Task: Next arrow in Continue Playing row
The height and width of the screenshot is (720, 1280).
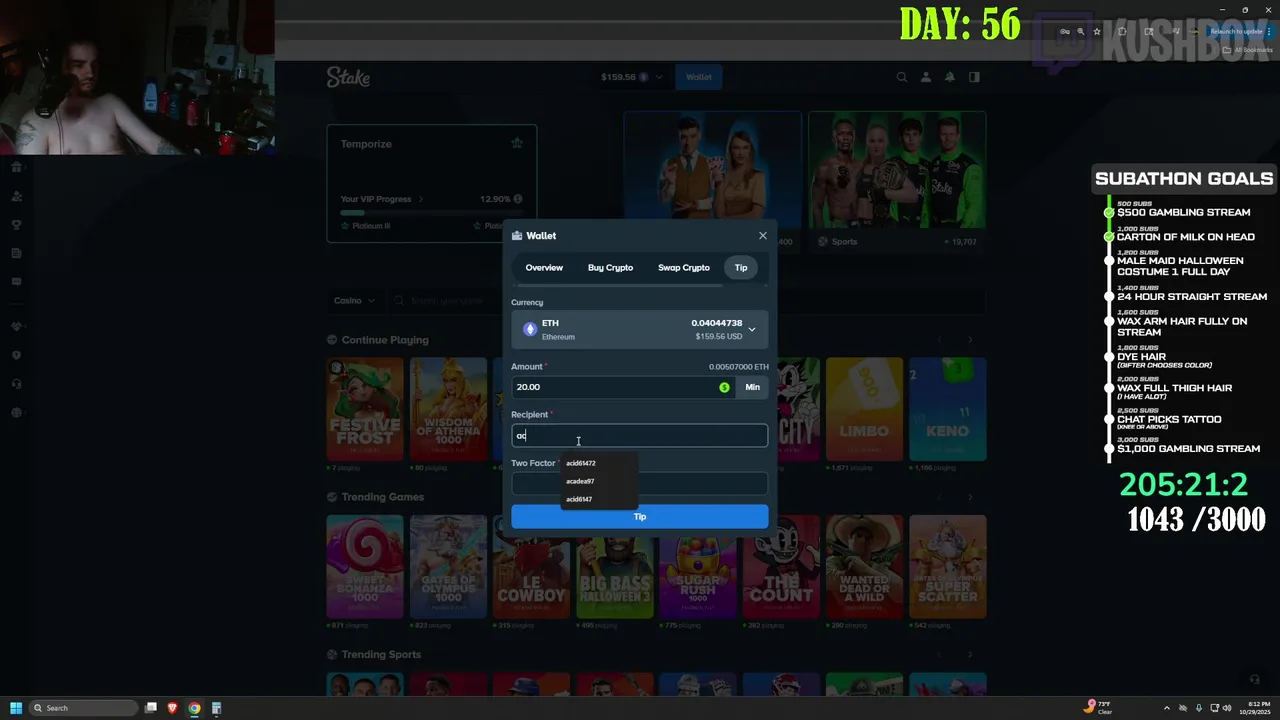Action: 970,340
